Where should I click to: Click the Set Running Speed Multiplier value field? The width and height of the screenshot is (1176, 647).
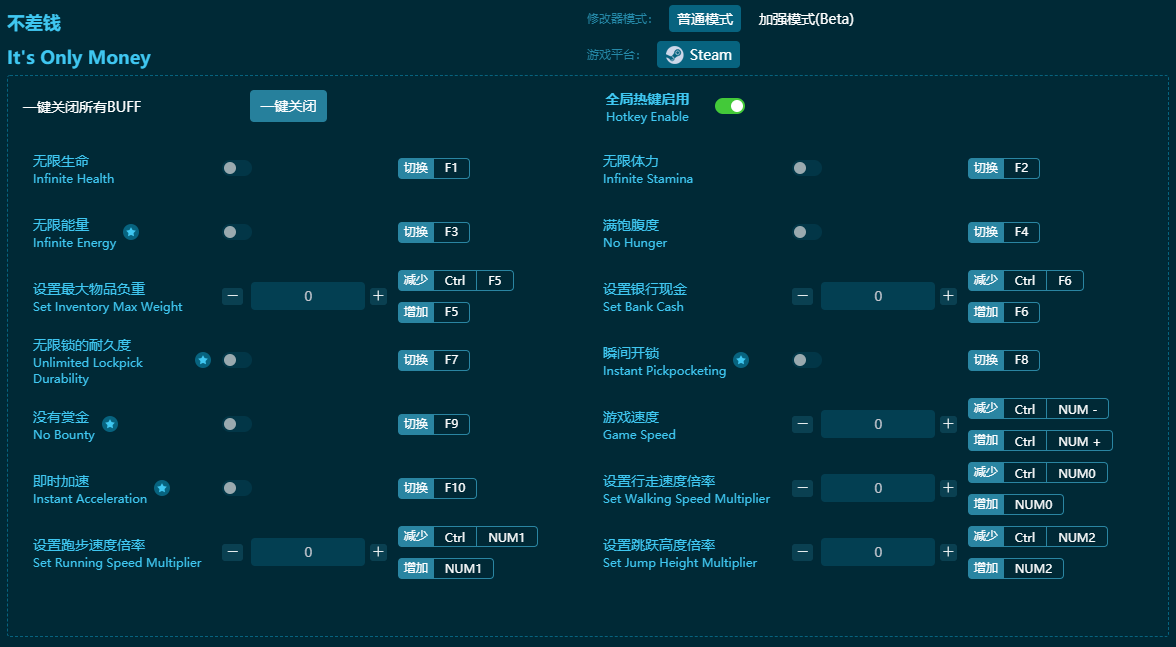[x=308, y=552]
